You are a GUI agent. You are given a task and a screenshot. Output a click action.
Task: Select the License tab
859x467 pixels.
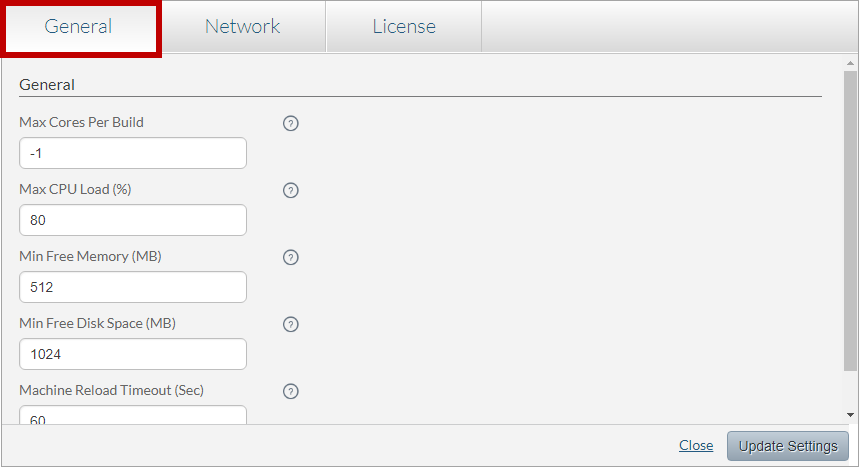coord(404,26)
